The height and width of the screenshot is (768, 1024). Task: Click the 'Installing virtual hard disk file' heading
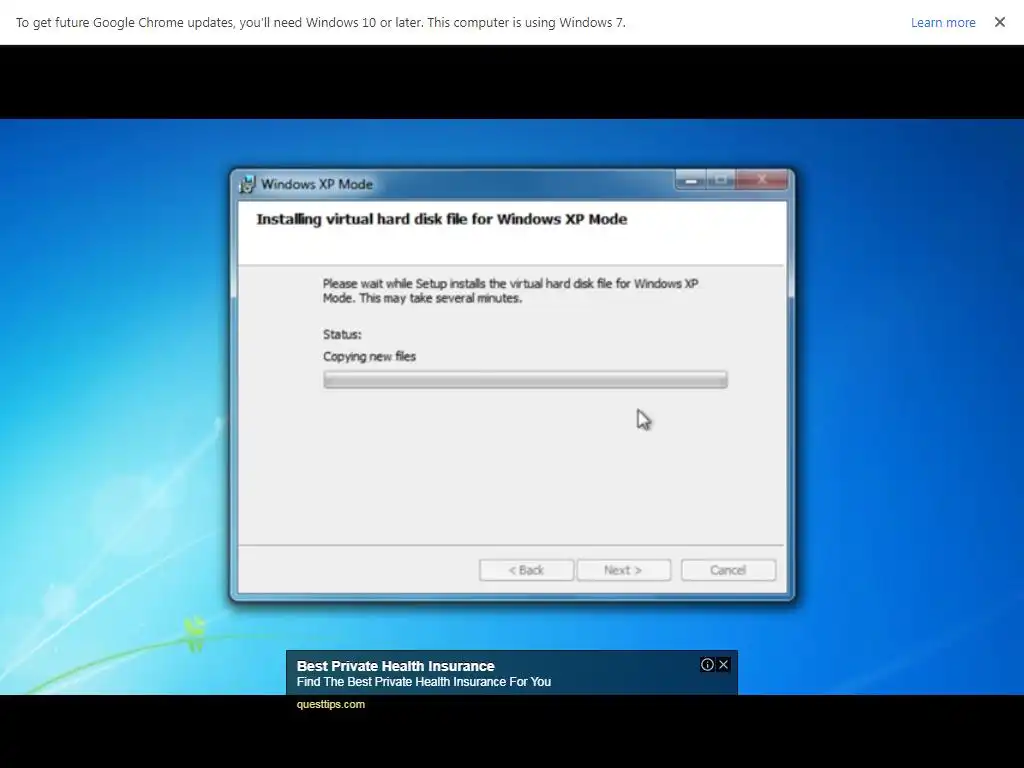coord(441,219)
